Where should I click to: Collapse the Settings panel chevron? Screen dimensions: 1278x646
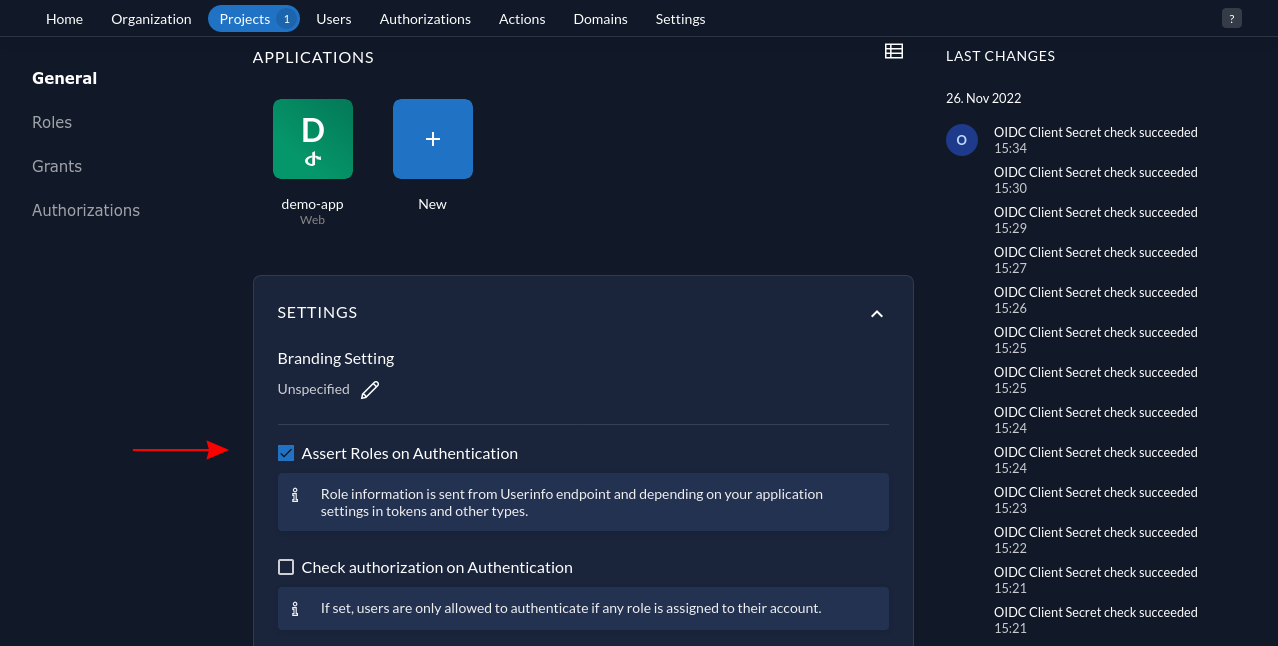tap(877, 313)
